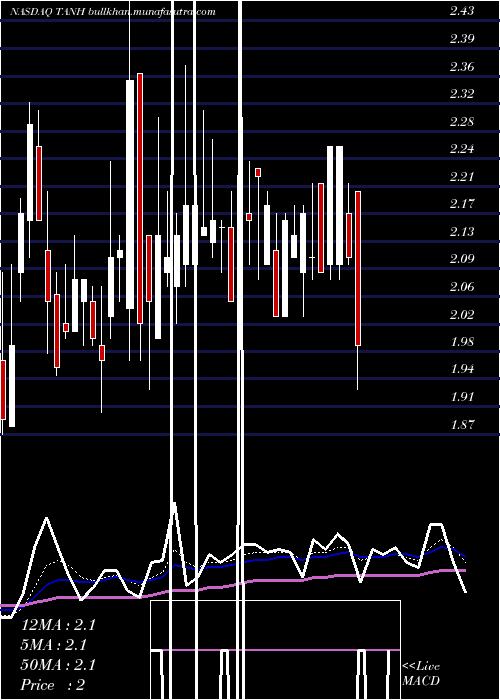The height and width of the screenshot is (700, 500).
Task: Click the 2.36 price axis label
Action: click(462, 67)
